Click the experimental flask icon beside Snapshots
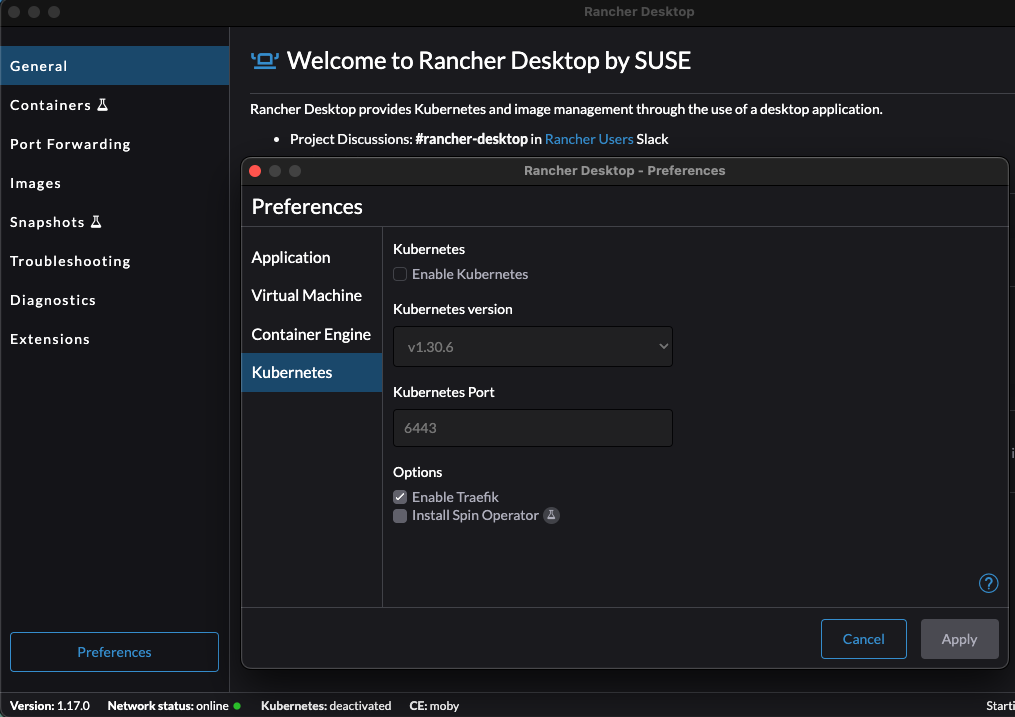 pos(96,222)
